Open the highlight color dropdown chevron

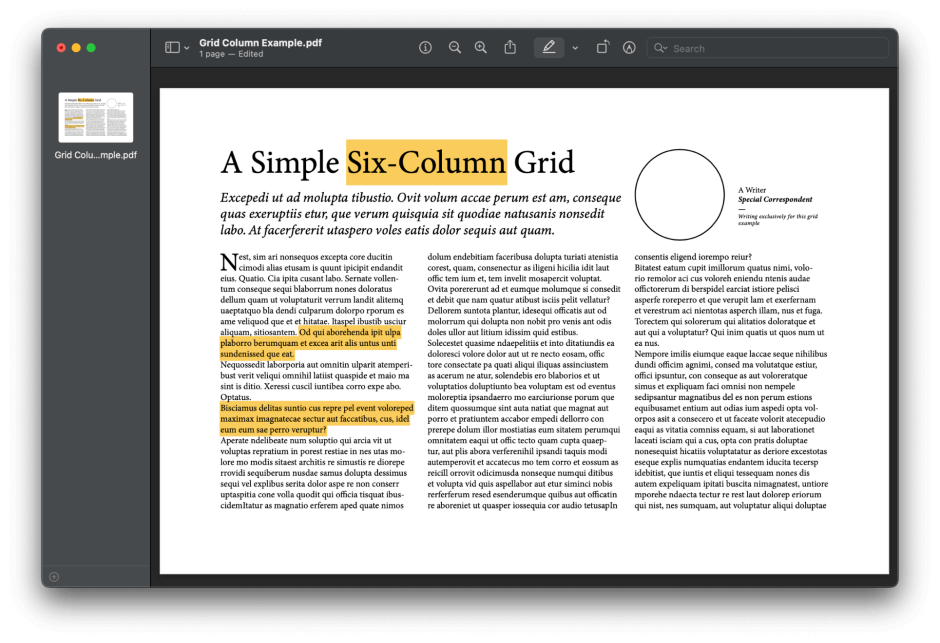coord(575,47)
